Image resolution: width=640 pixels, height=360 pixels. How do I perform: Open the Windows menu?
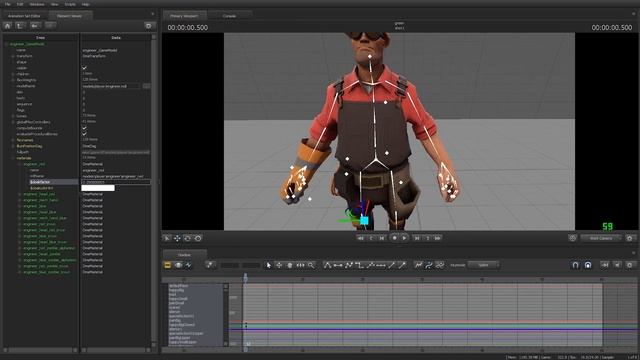pyautogui.click(x=37, y=4)
